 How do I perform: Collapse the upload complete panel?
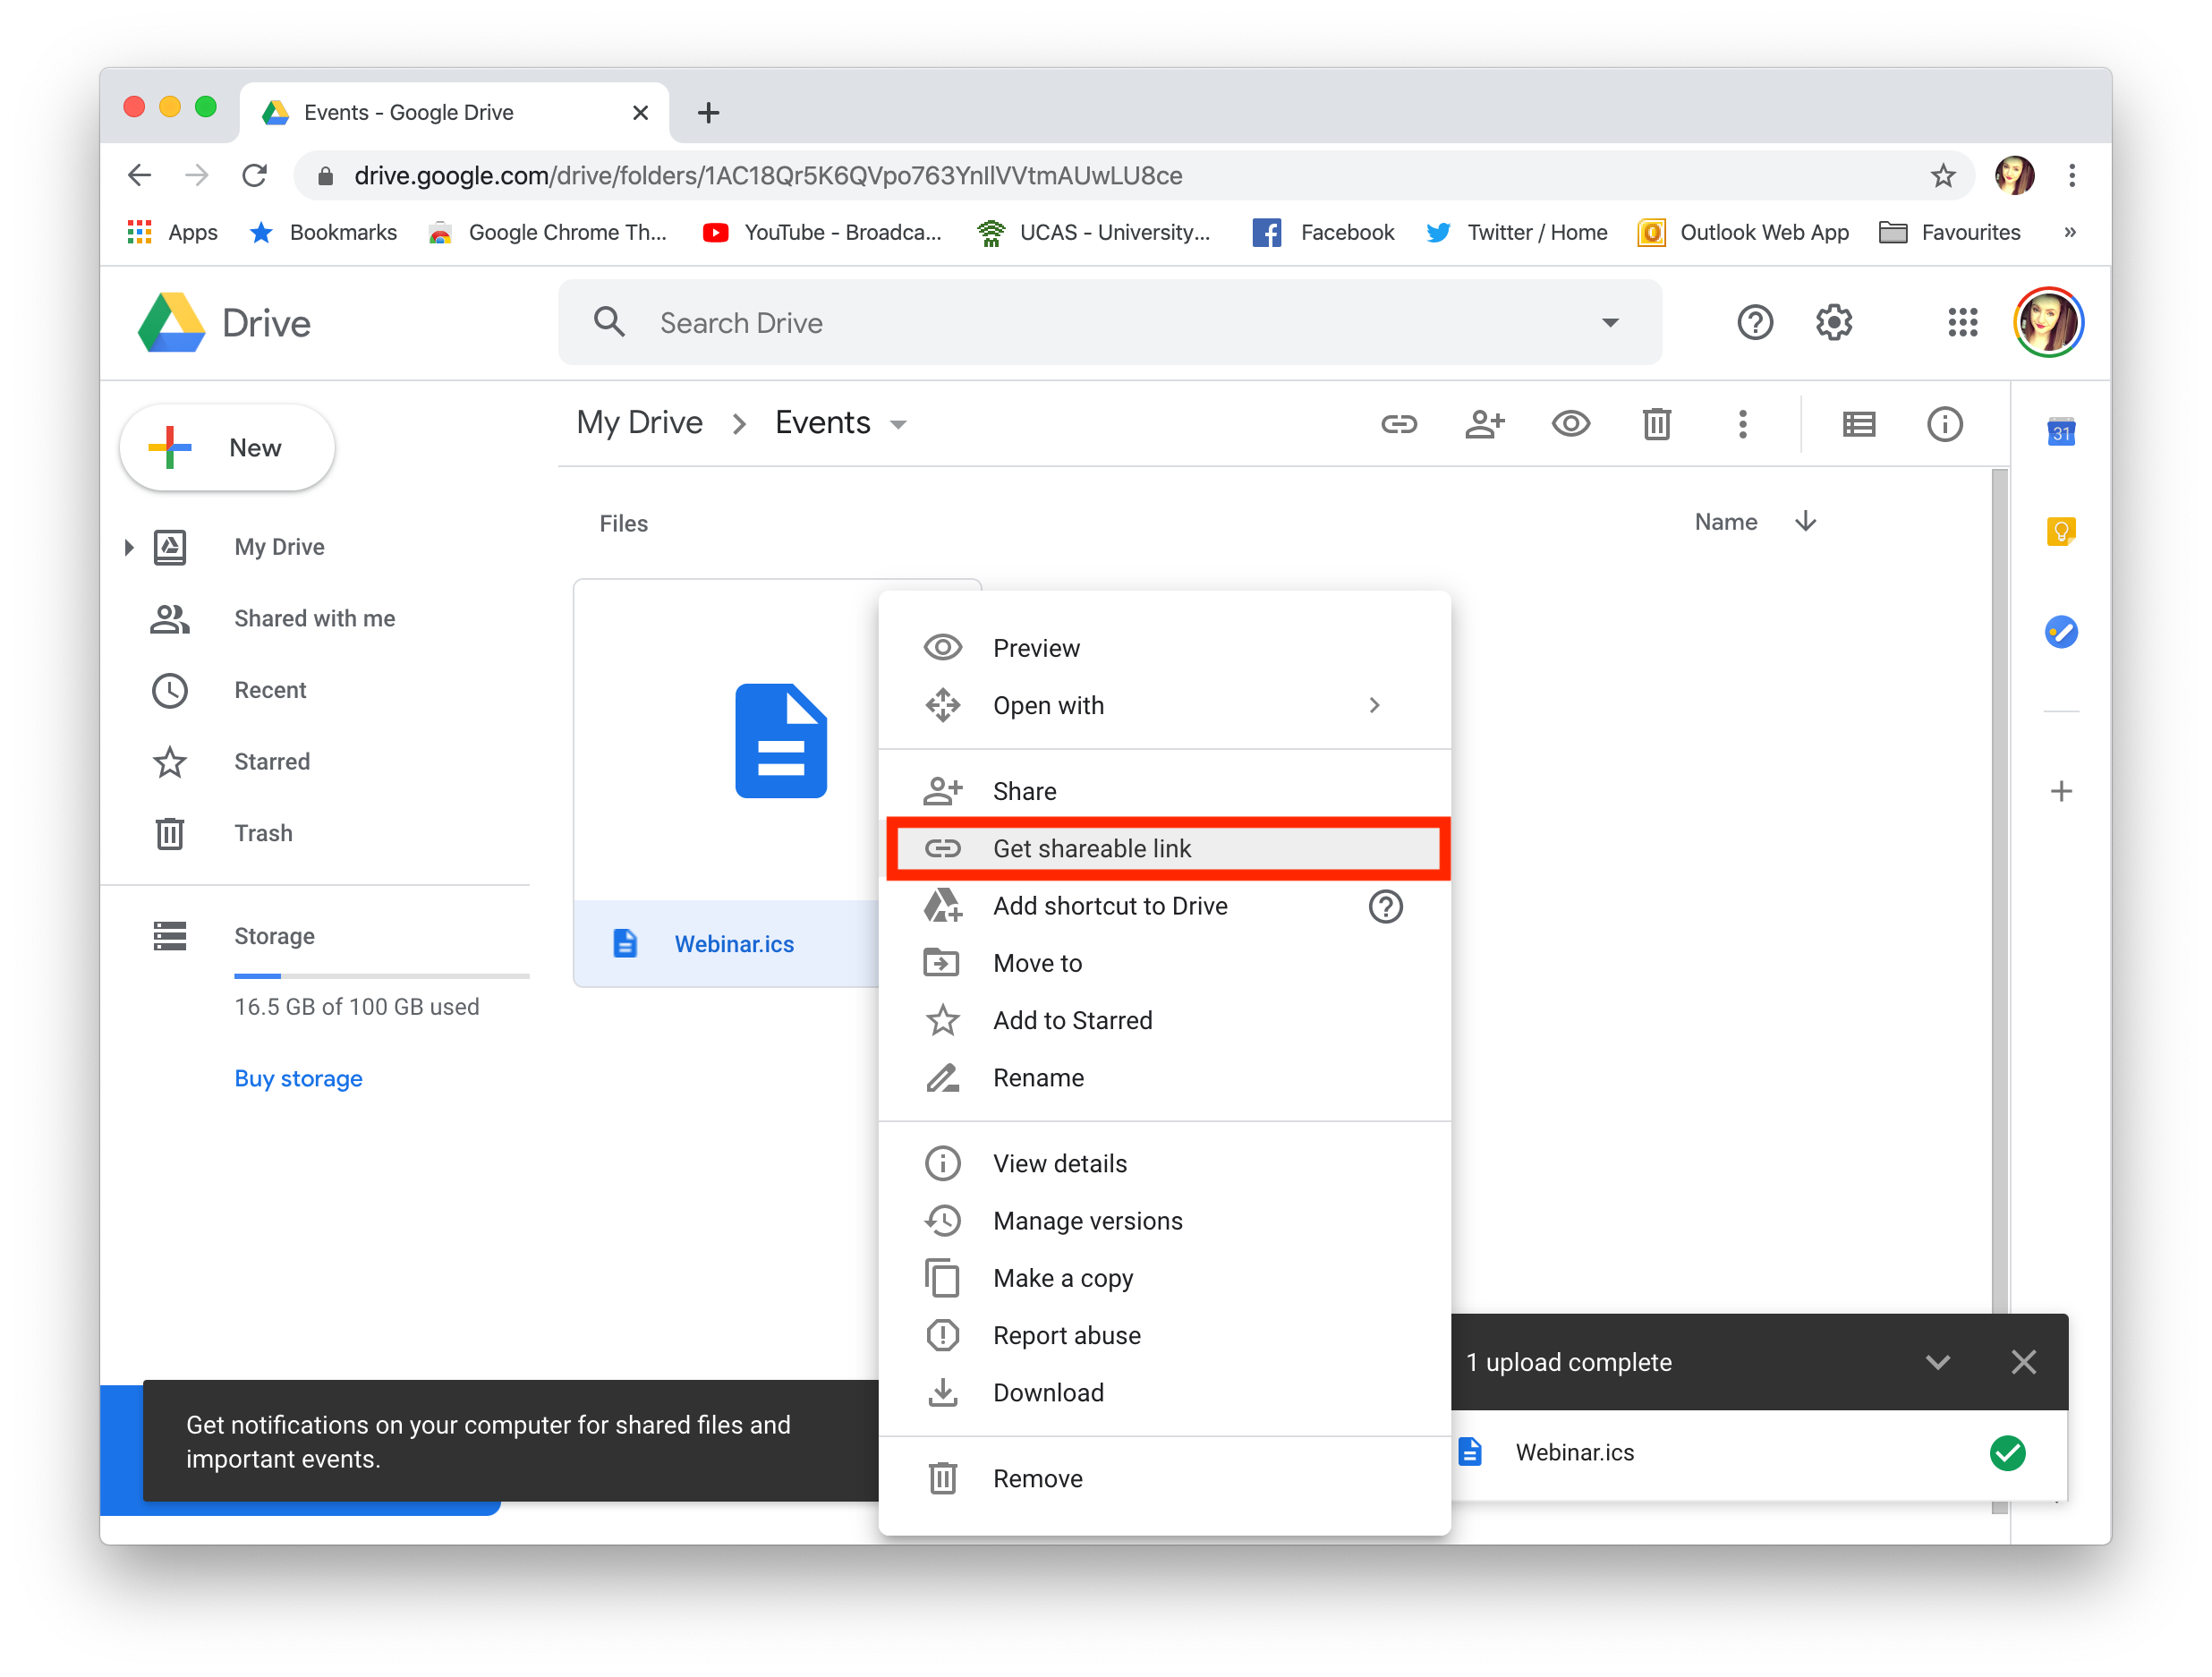pyautogui.click(x=1937, y=1362)
